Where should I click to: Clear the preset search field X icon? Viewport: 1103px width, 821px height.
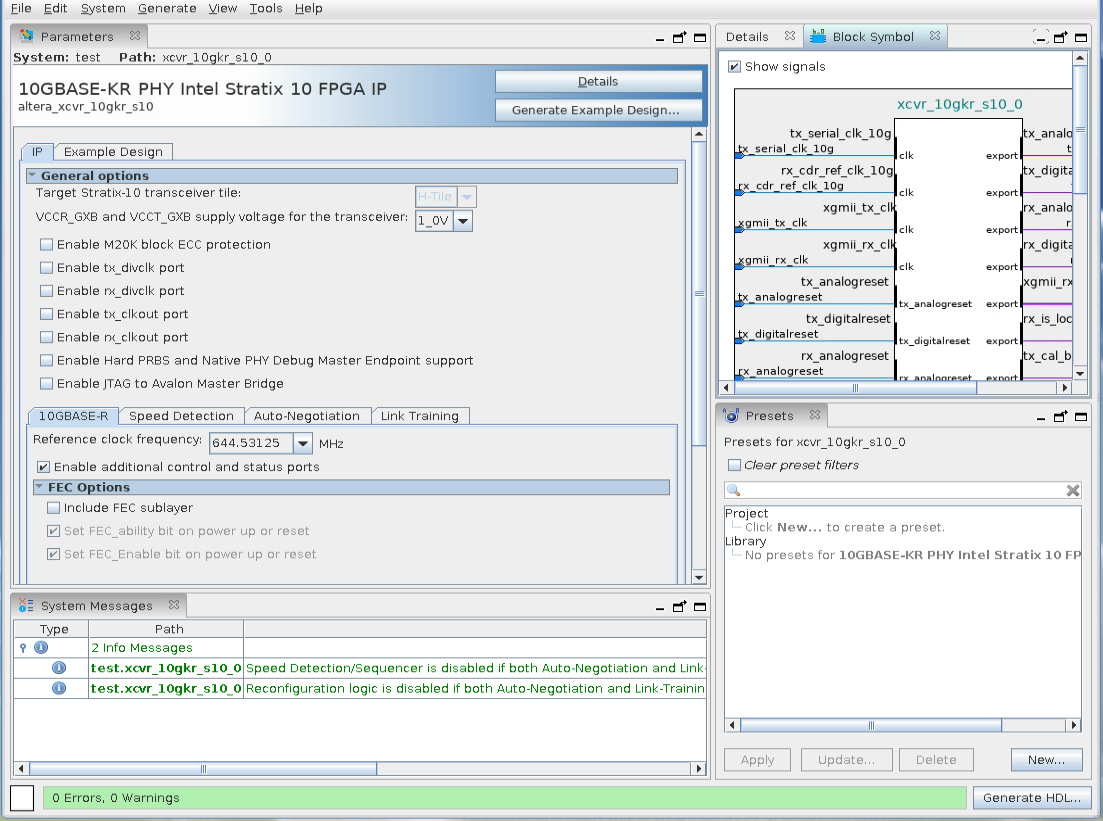(1073, 490)
